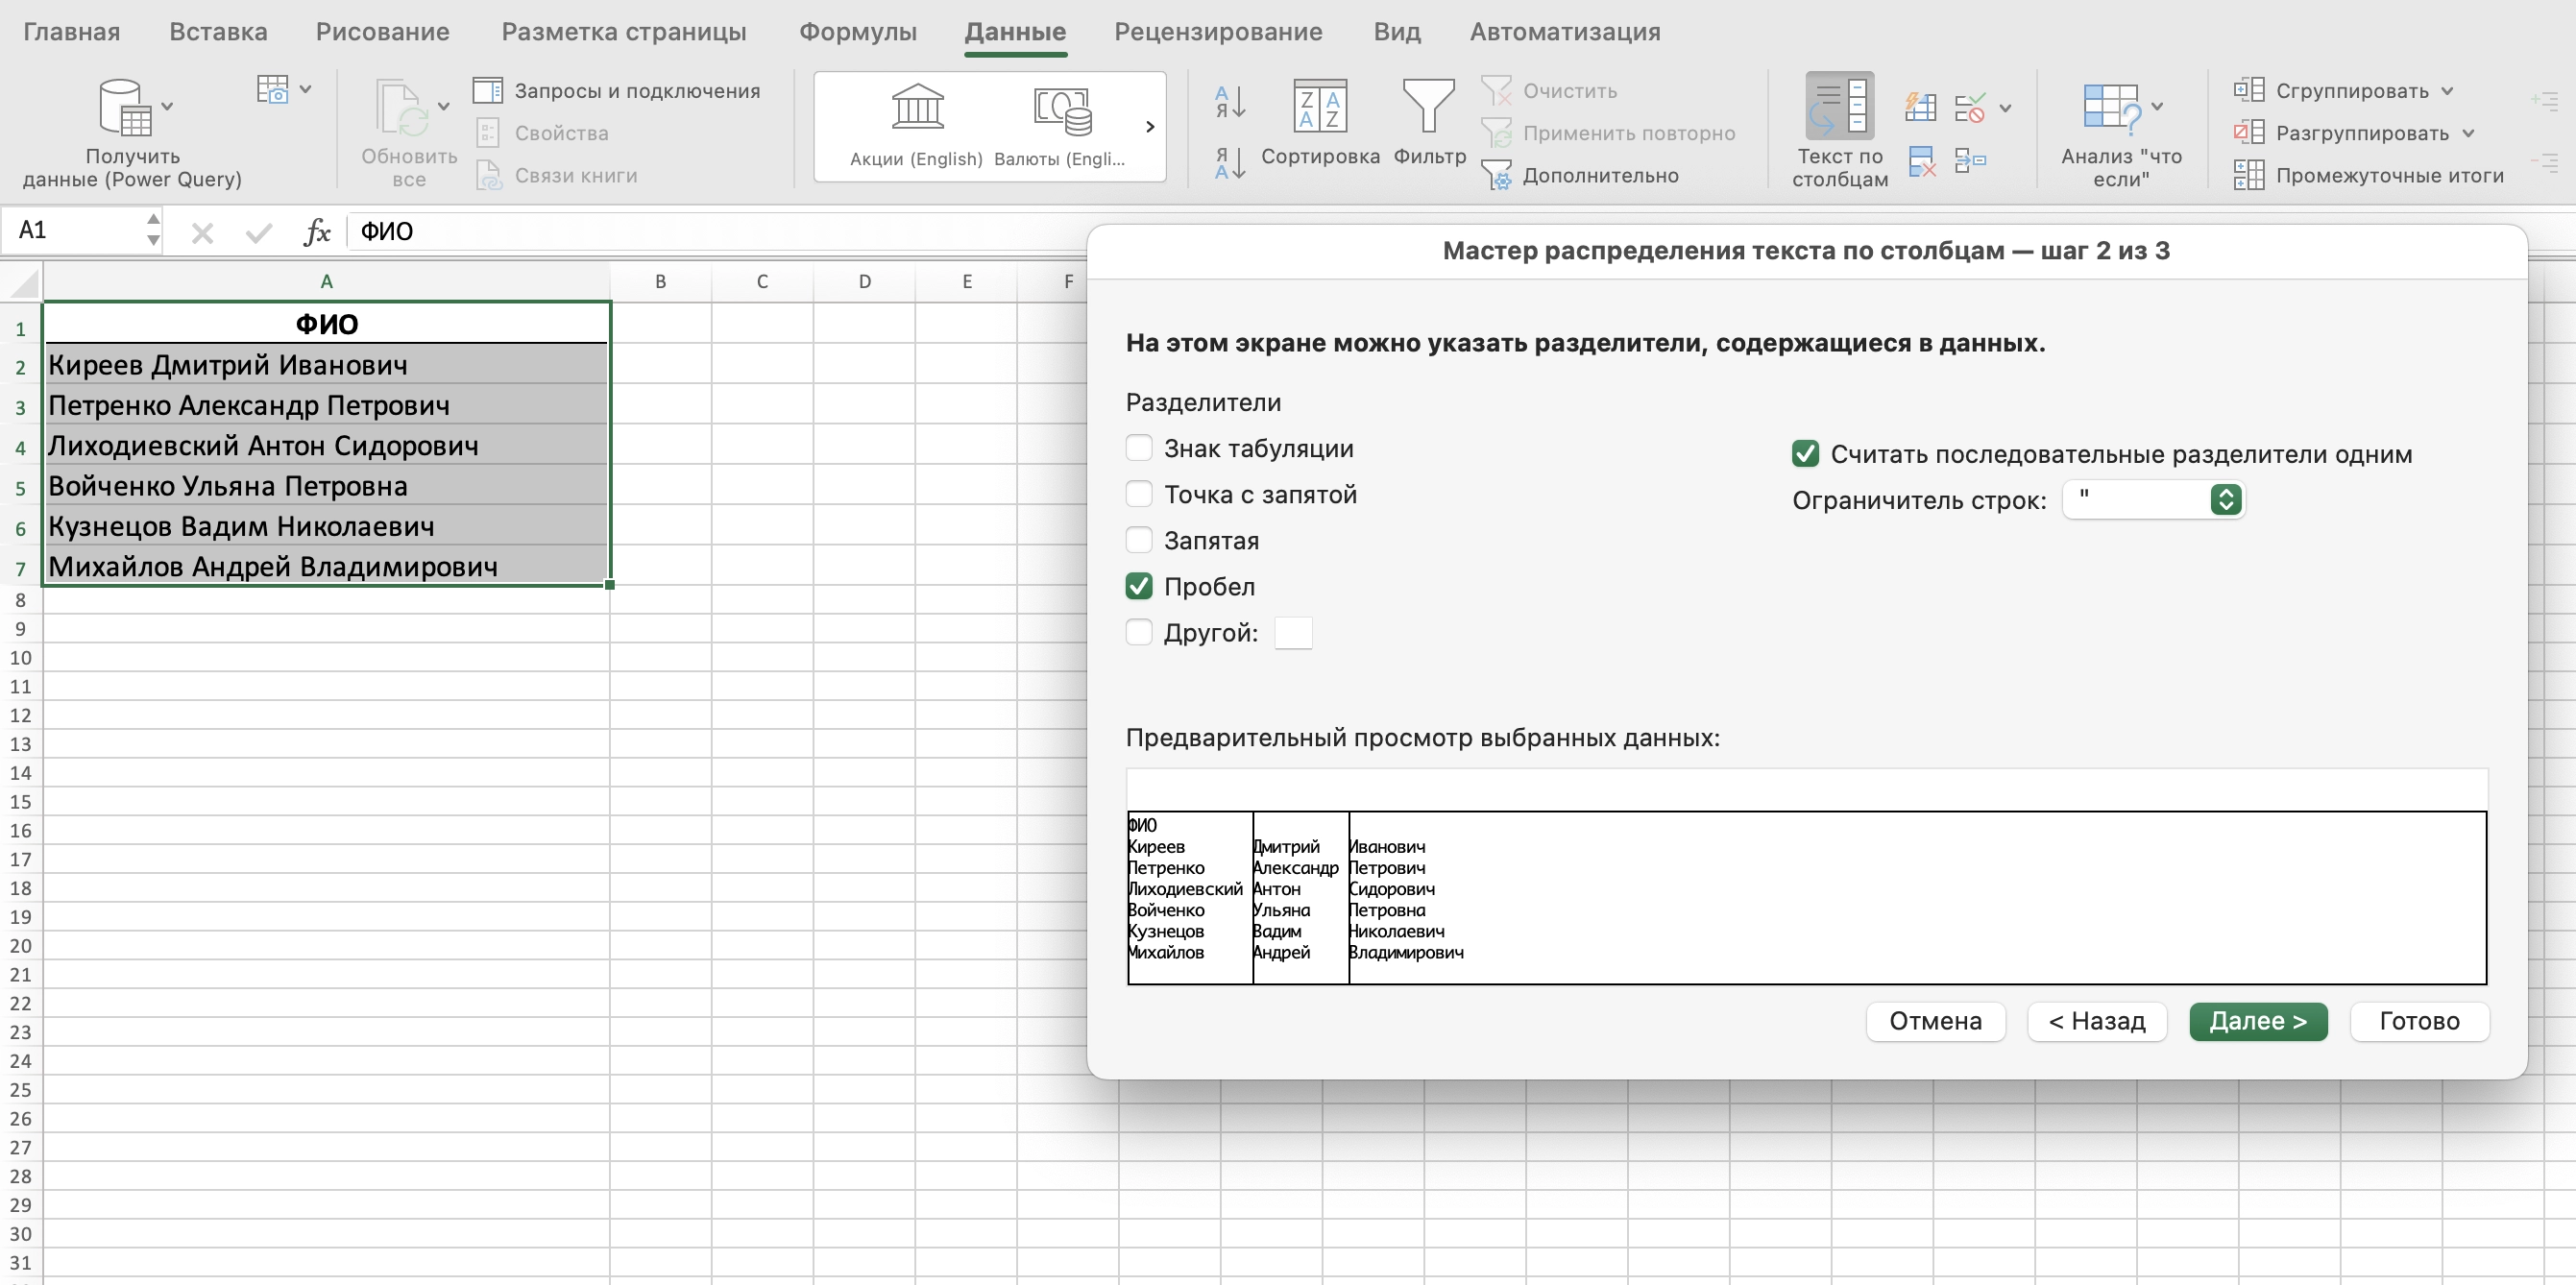Select the Stocks (Акции) data type
Screen dimensions: 2576x1285
pyautogui.click(x=916, y=107)
